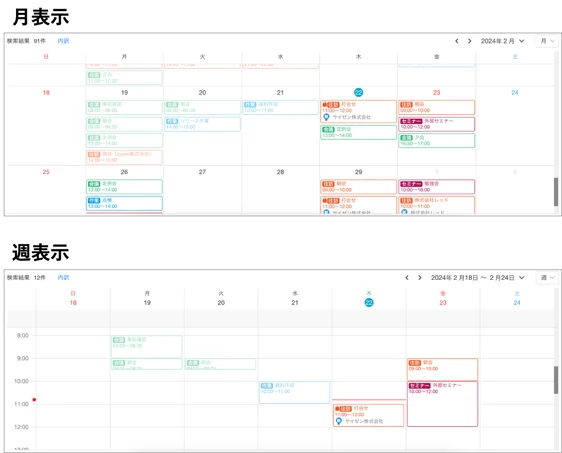Select date 18 in week view header
The image size is (562, 453).
(x=73, y=303)
